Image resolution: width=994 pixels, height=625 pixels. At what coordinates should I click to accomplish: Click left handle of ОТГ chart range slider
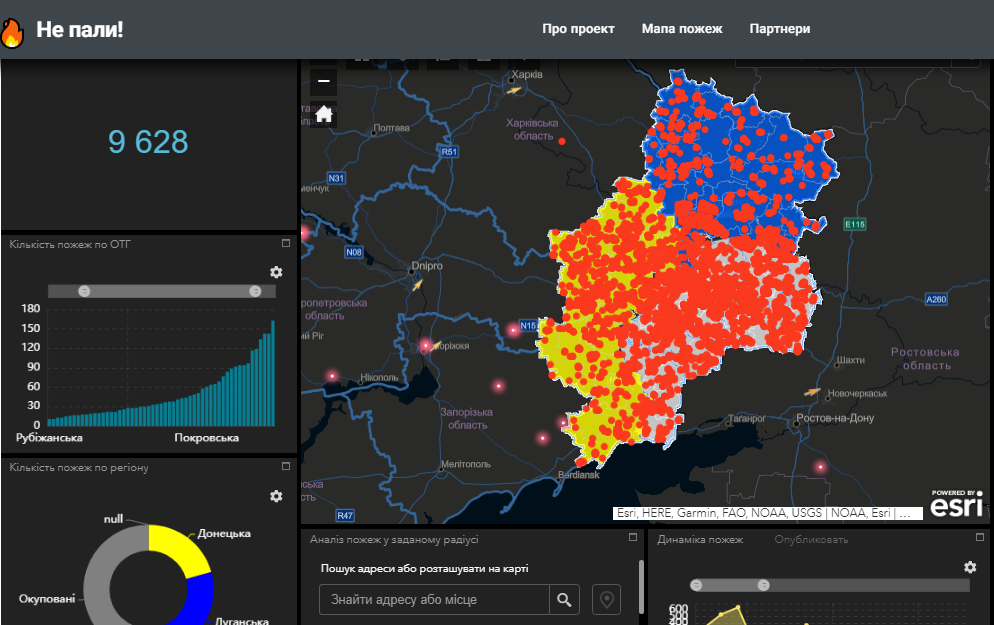[x=84, y=290]
